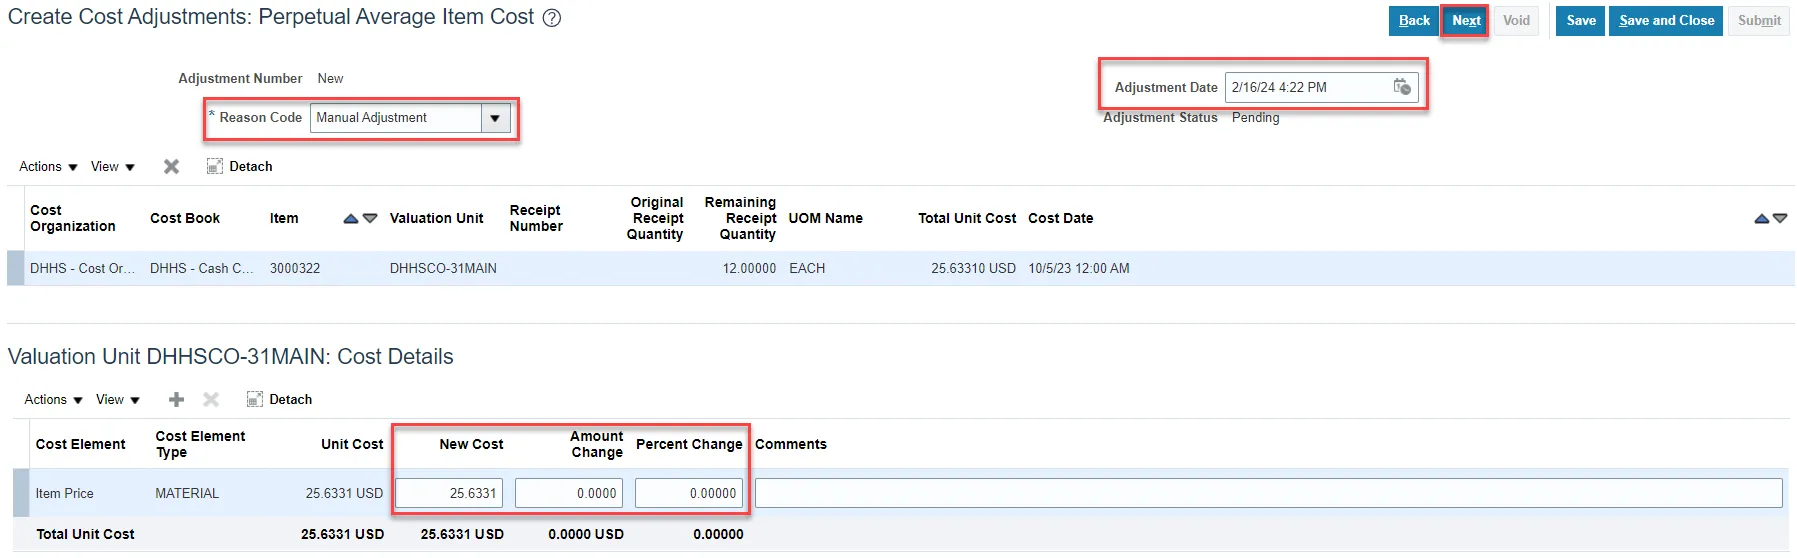Image resolution: width=1797 pixels, height=558 pixels.
Task: Click the MATERIAL cost element type cell
Action: [187, 493]
